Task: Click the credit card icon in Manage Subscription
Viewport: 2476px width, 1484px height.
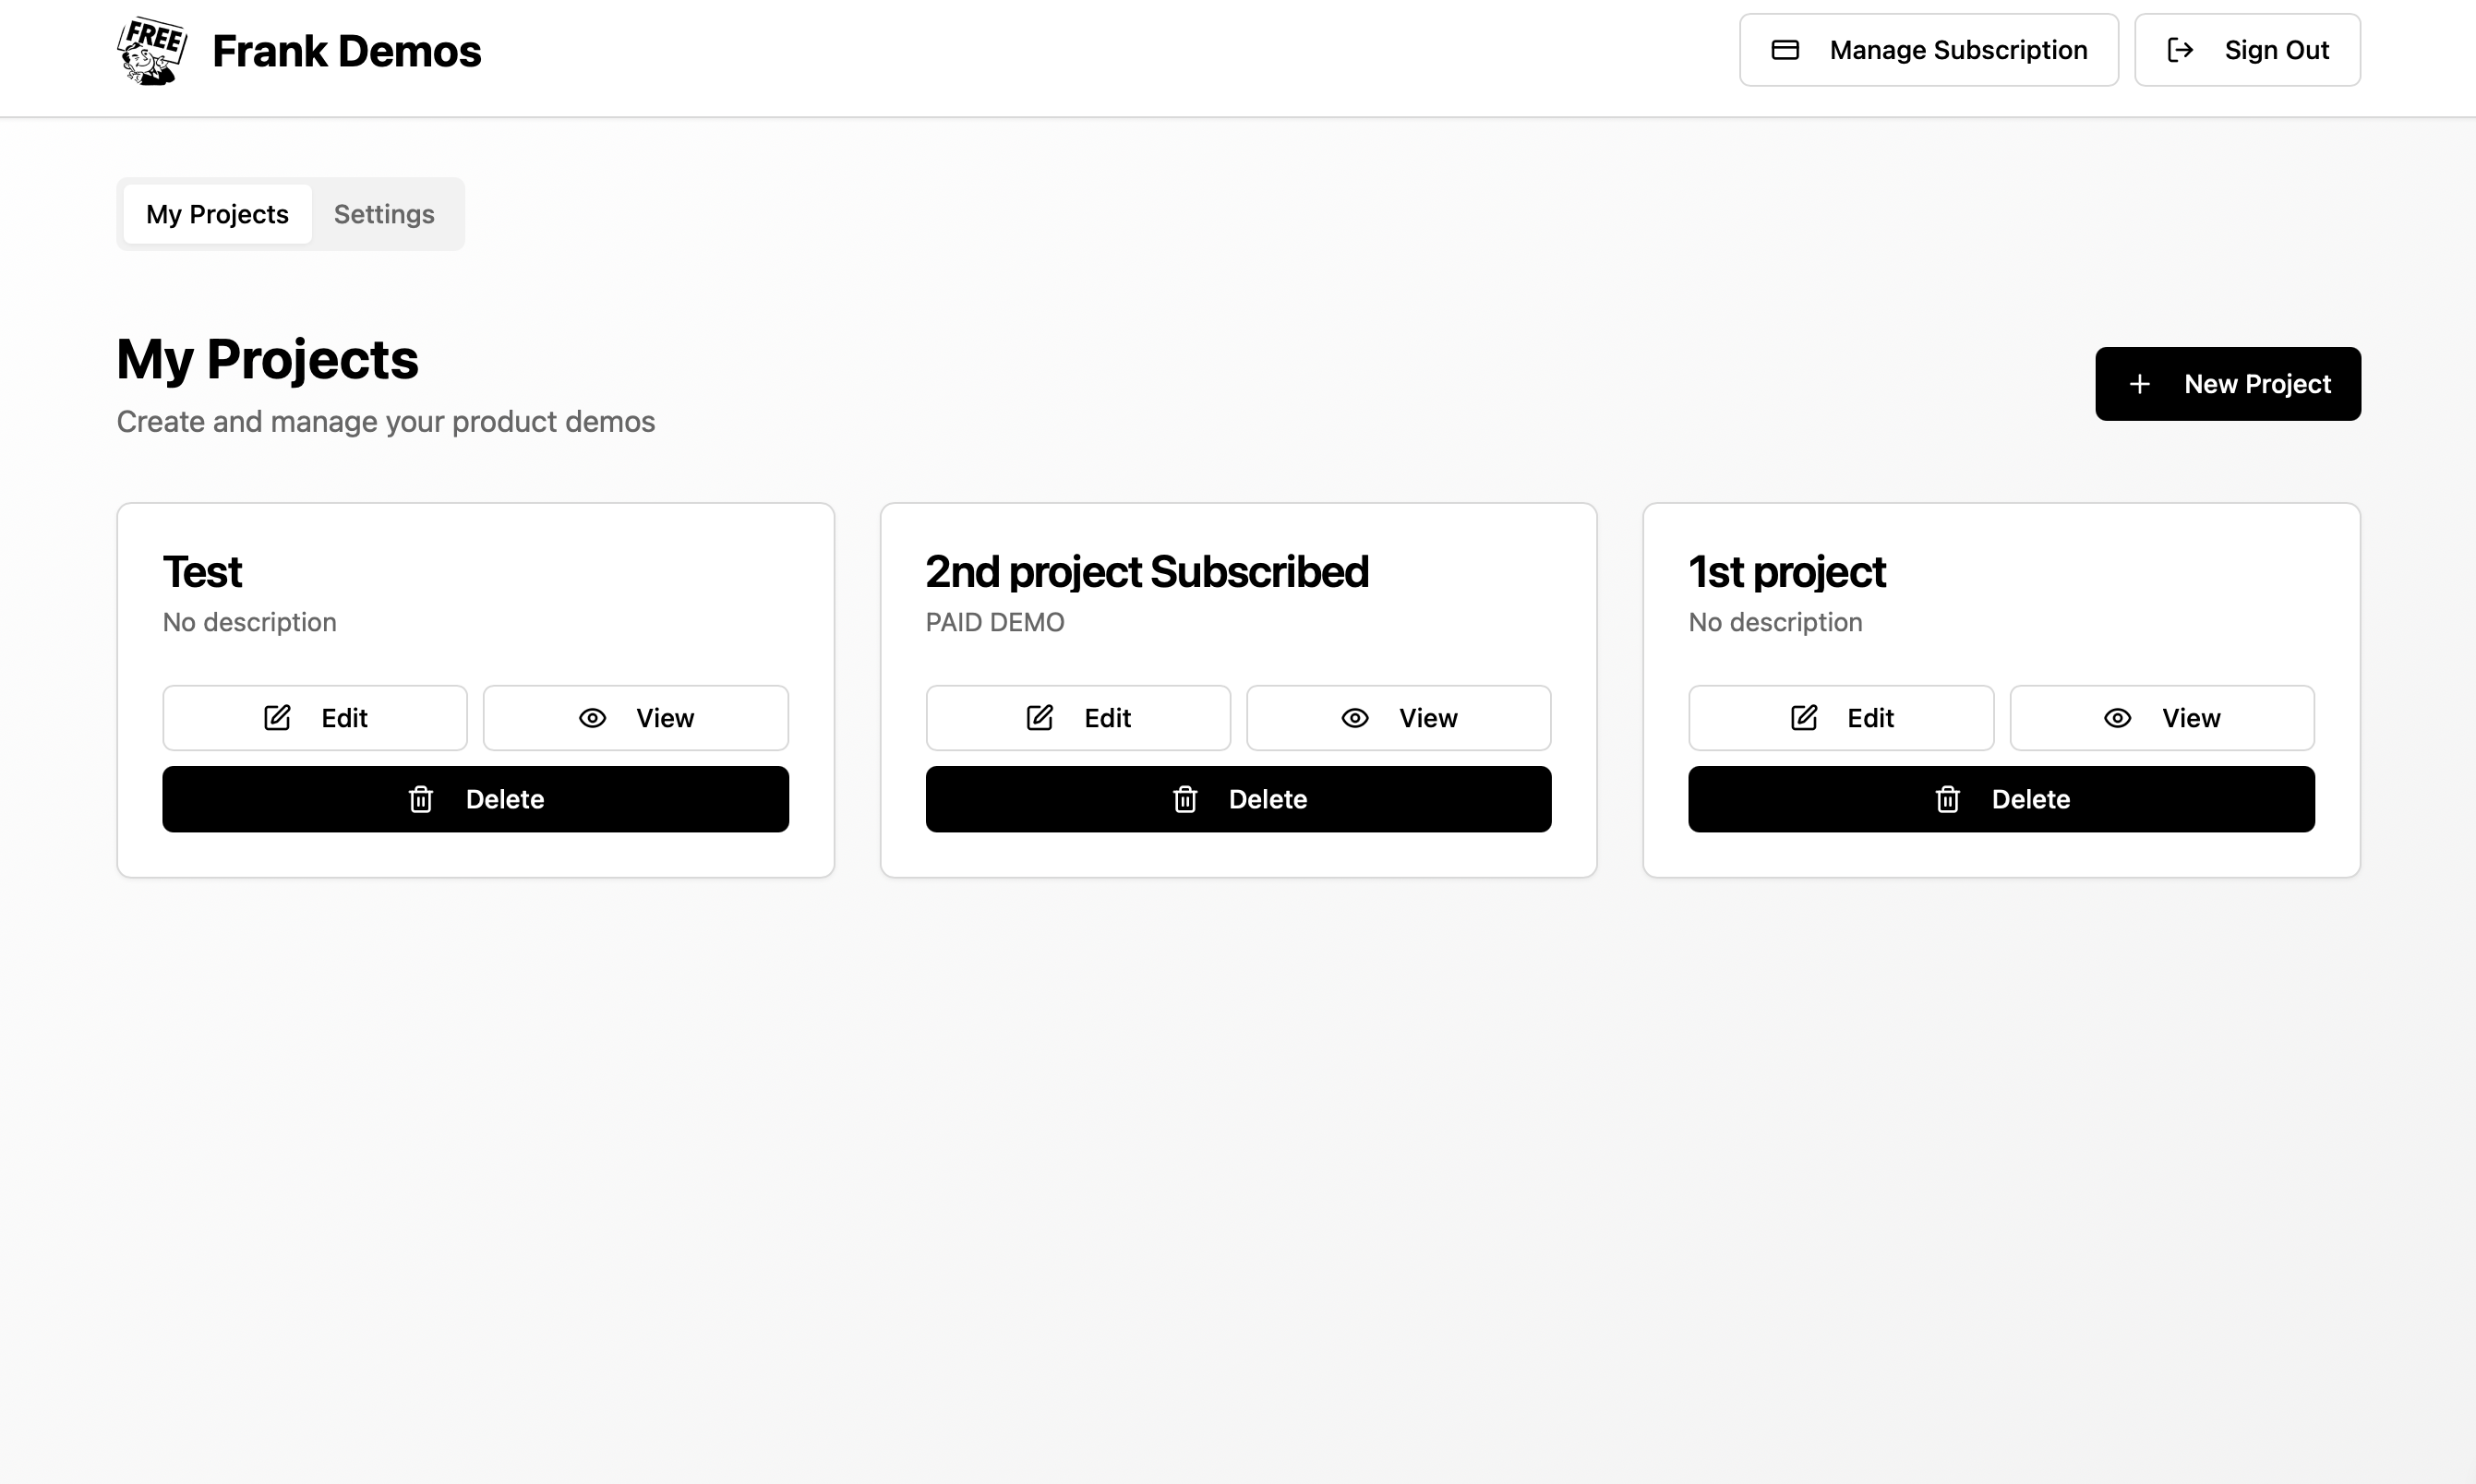Action: 1785,50
